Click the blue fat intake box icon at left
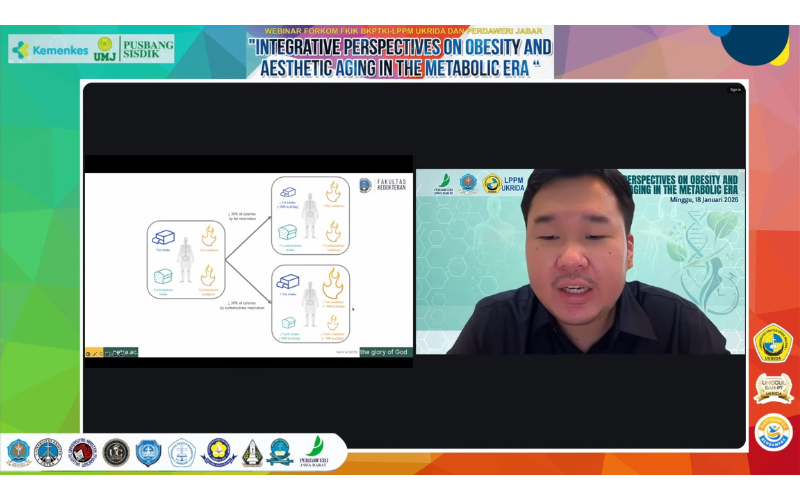Viewport: 800px width, 500px height. [163, 239]
